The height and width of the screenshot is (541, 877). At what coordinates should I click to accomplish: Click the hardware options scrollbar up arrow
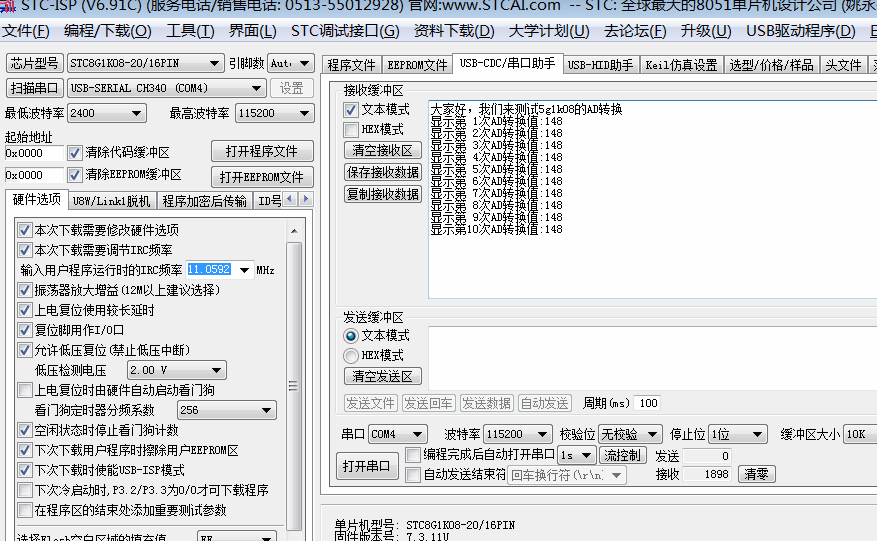[x=294, y=231]
